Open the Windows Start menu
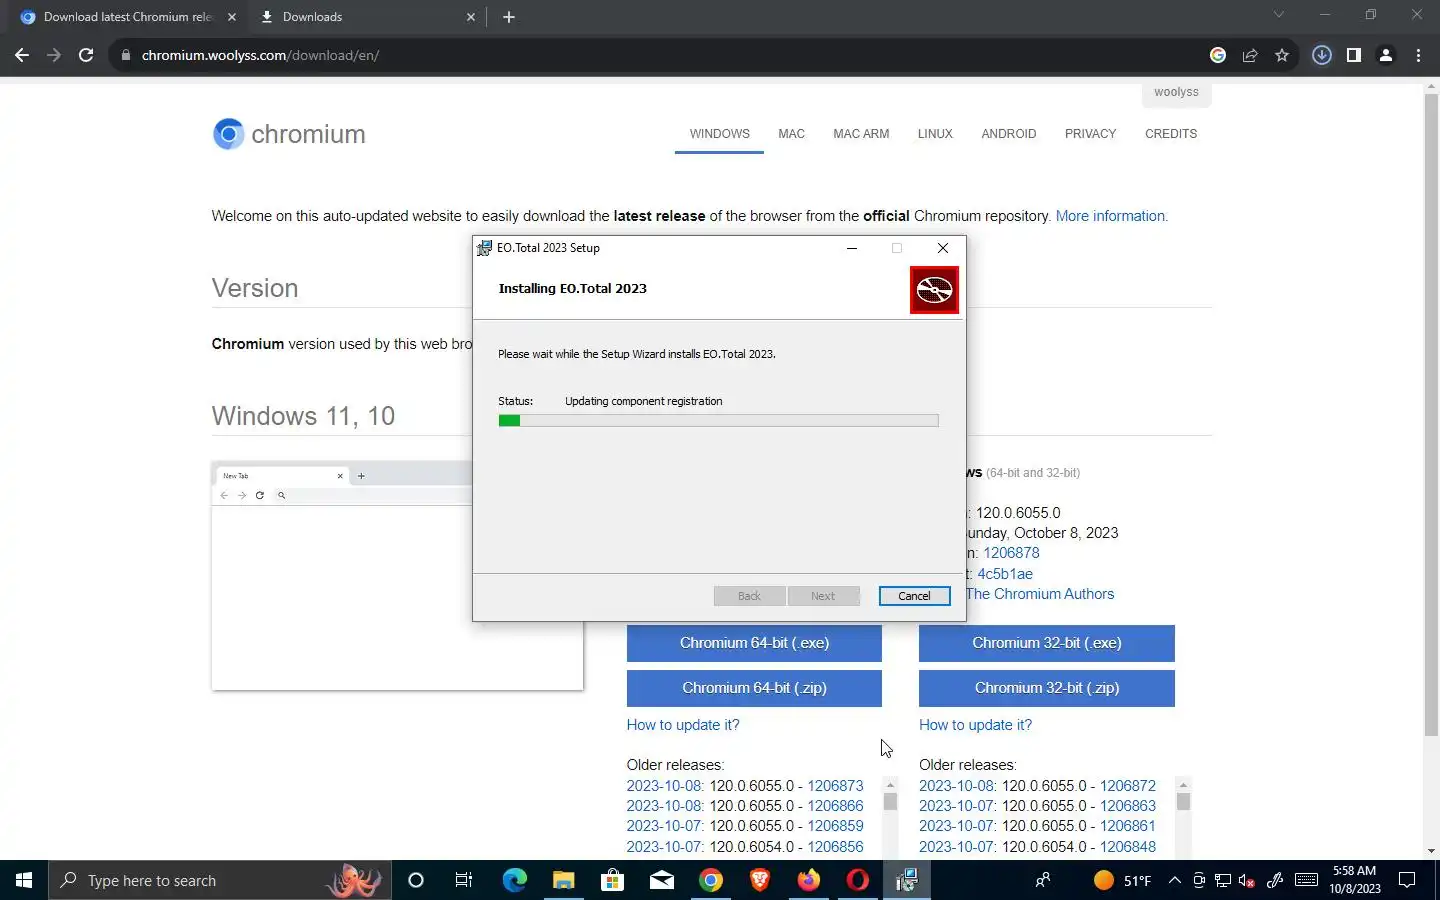Screen dimensions: 1440x900 (24, 880)
